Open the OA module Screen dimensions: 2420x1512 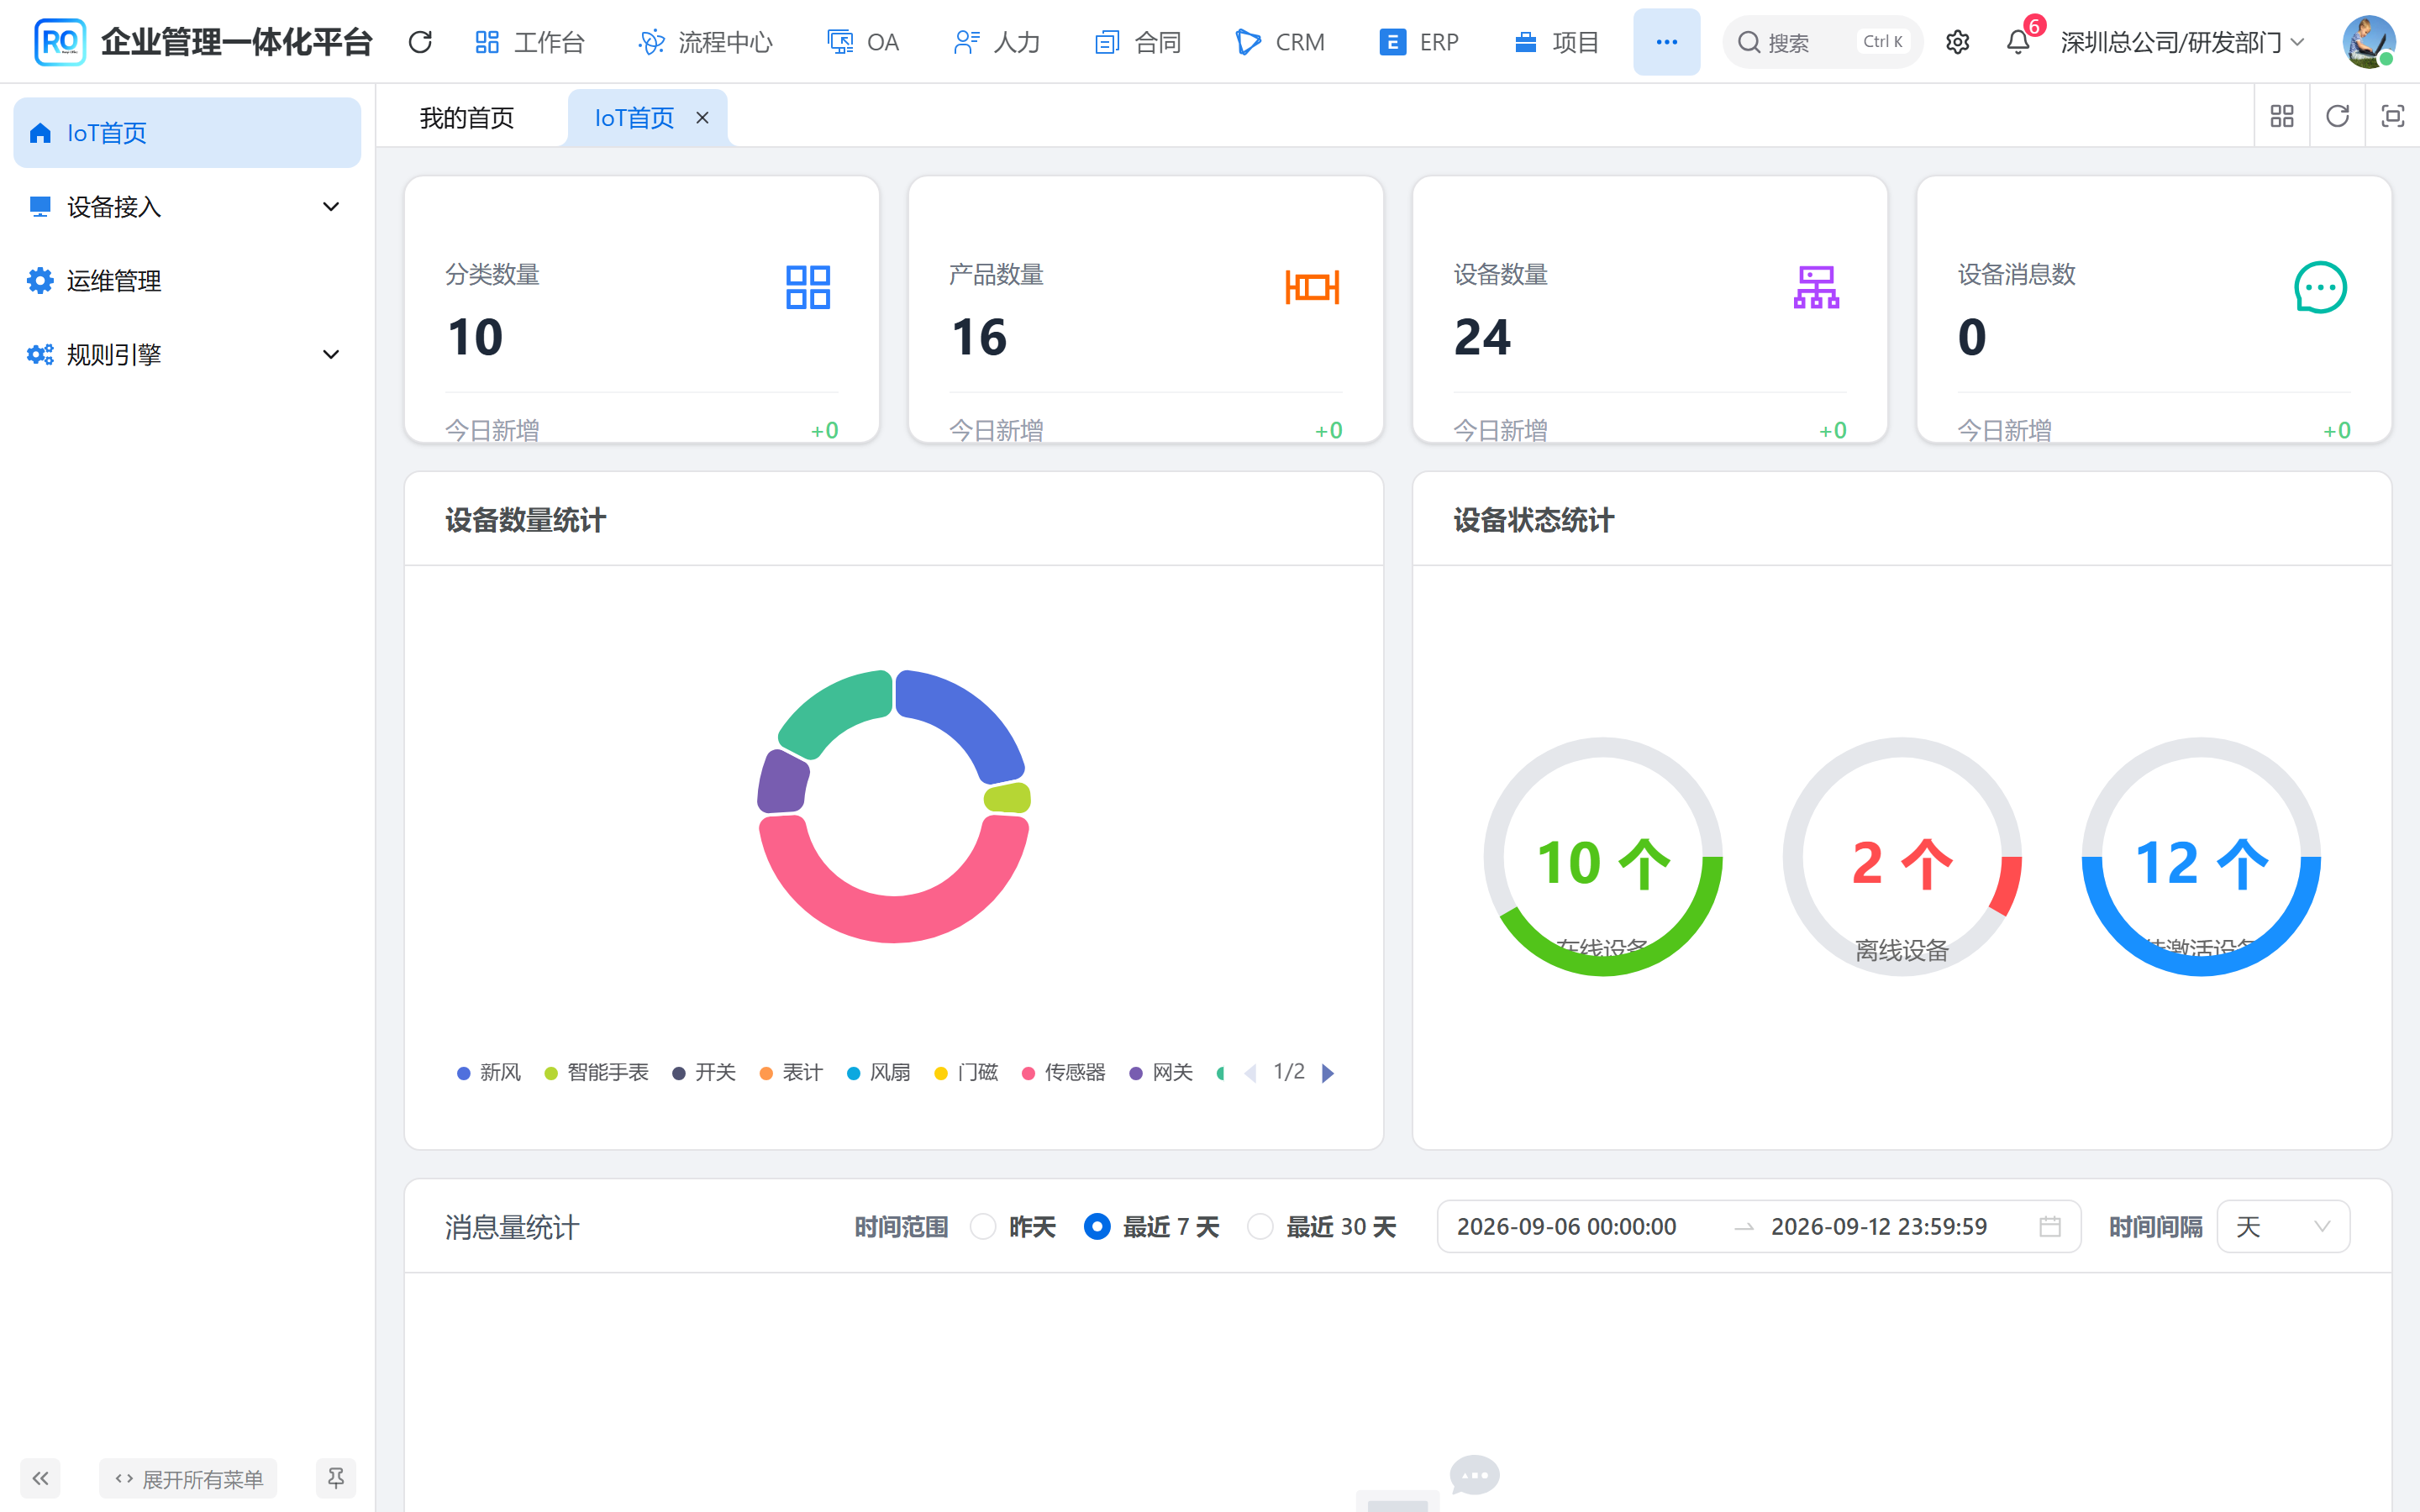click(863, 42)
